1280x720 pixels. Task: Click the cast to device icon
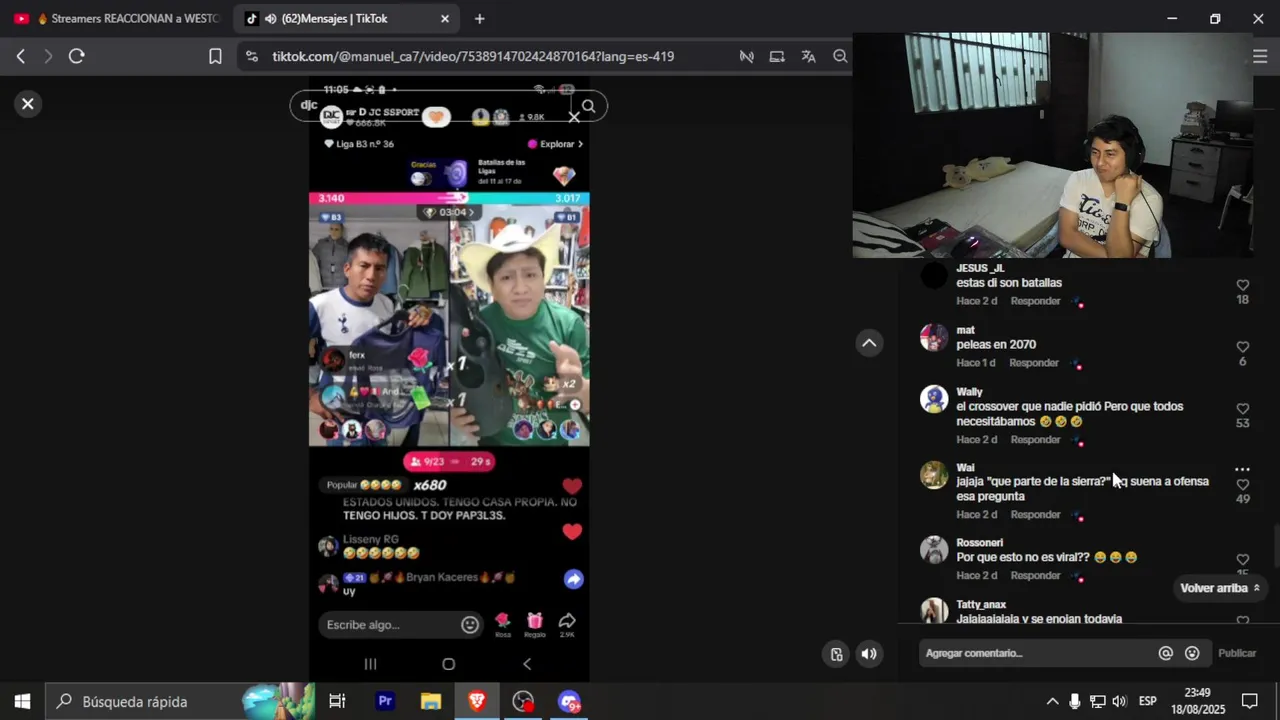777,56
